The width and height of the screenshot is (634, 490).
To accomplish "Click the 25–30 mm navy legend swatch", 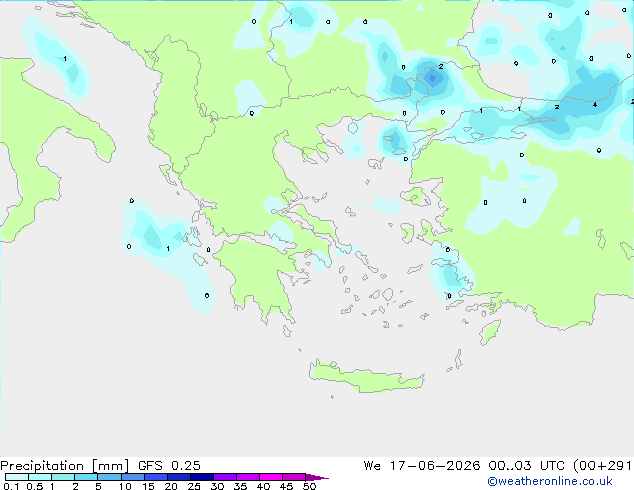I will [201, 477].
